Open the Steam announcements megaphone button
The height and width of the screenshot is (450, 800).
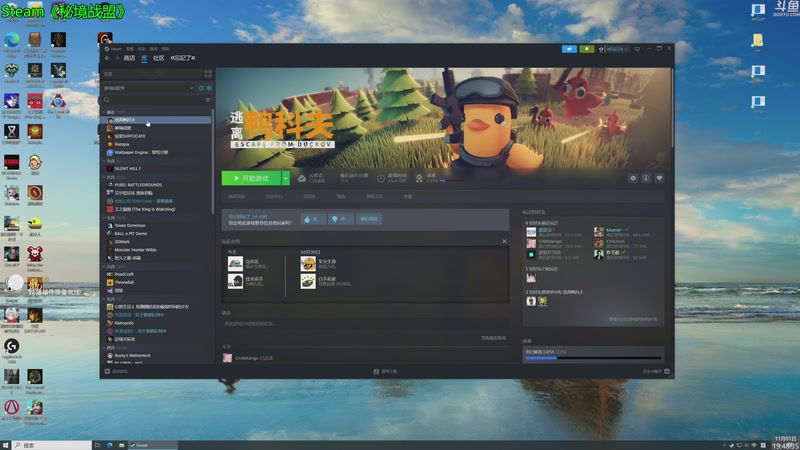pos(569,49)
